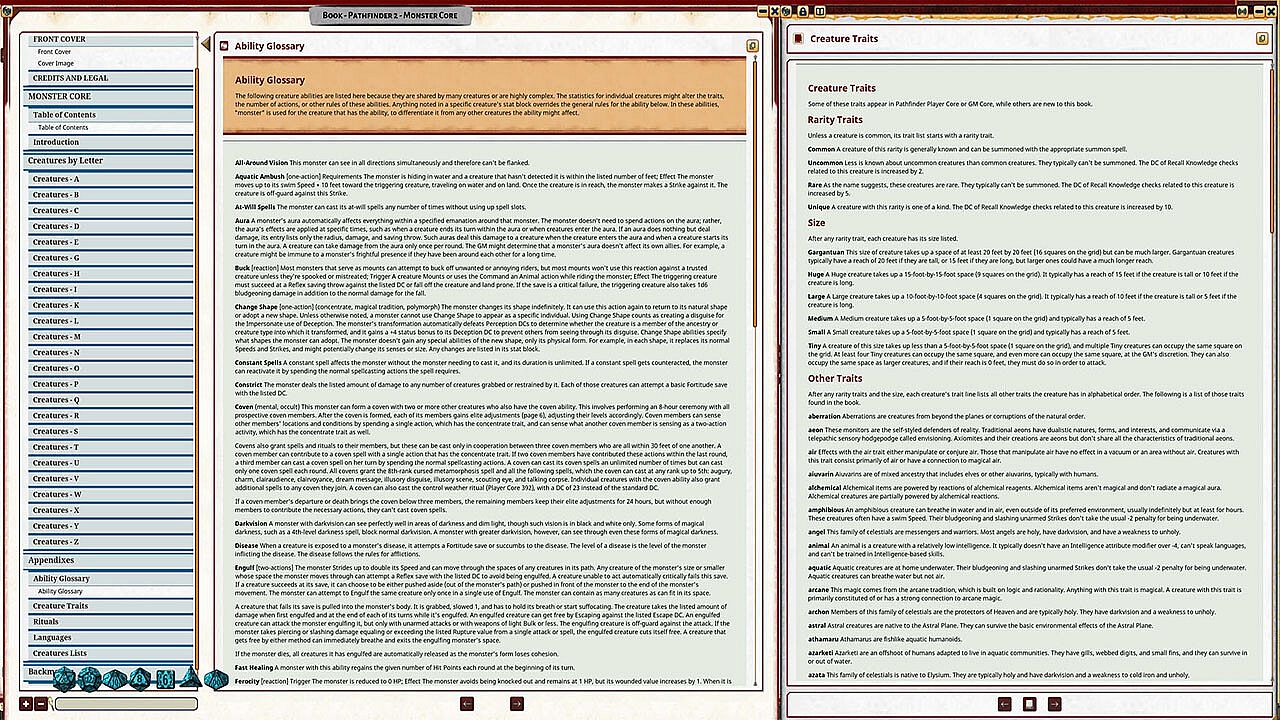
Task: Open Creatures - Z in the index
Action: [109, 542]
